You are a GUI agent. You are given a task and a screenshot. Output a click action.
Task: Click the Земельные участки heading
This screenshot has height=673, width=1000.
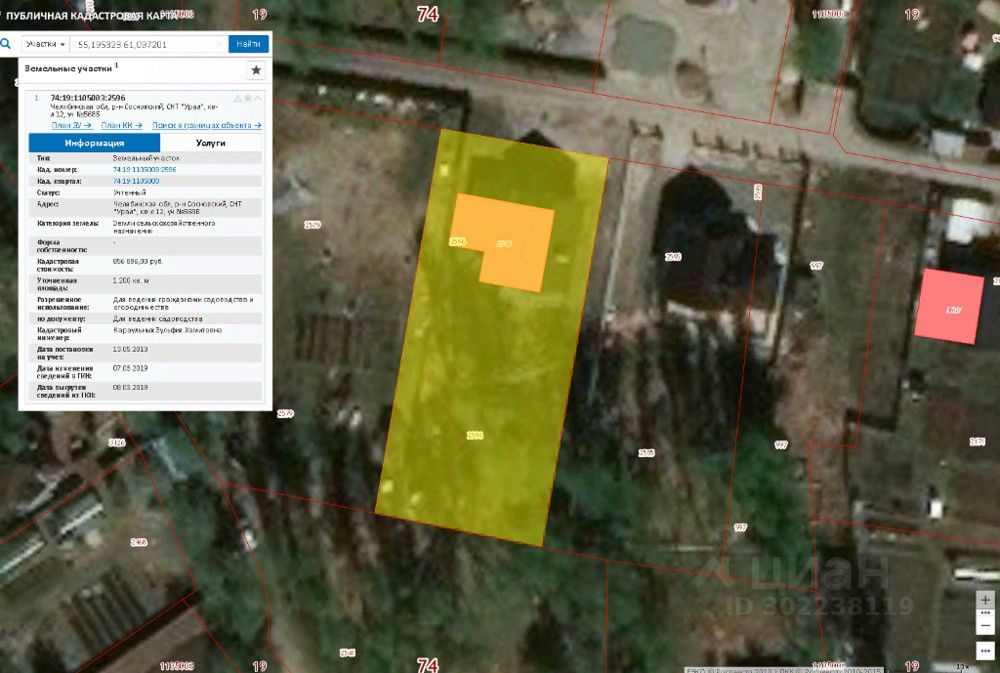click(68, 68)
